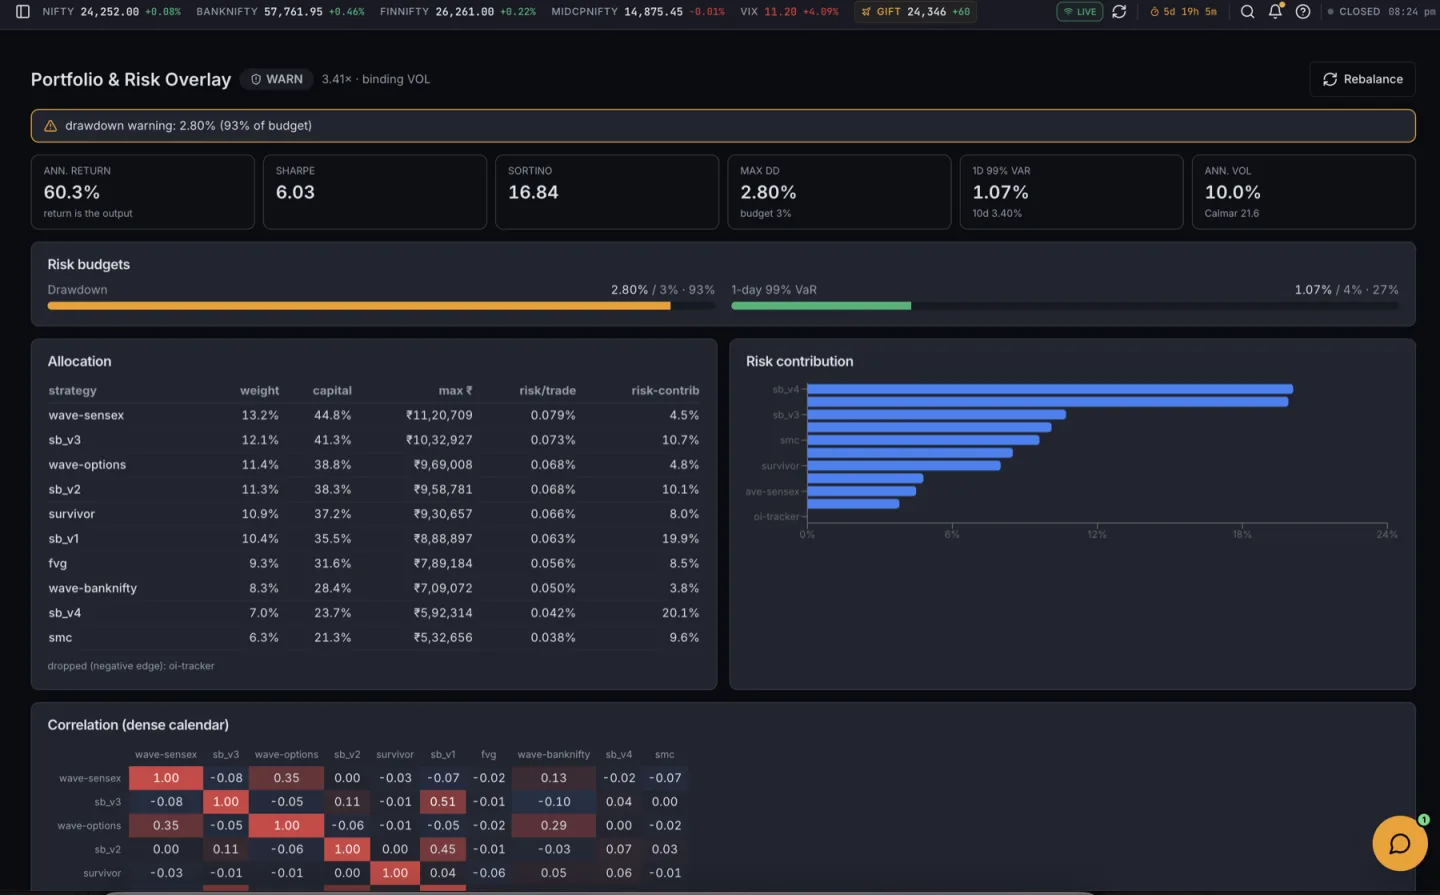
Task: Click the WARN status badge
Action: [276, 79]
